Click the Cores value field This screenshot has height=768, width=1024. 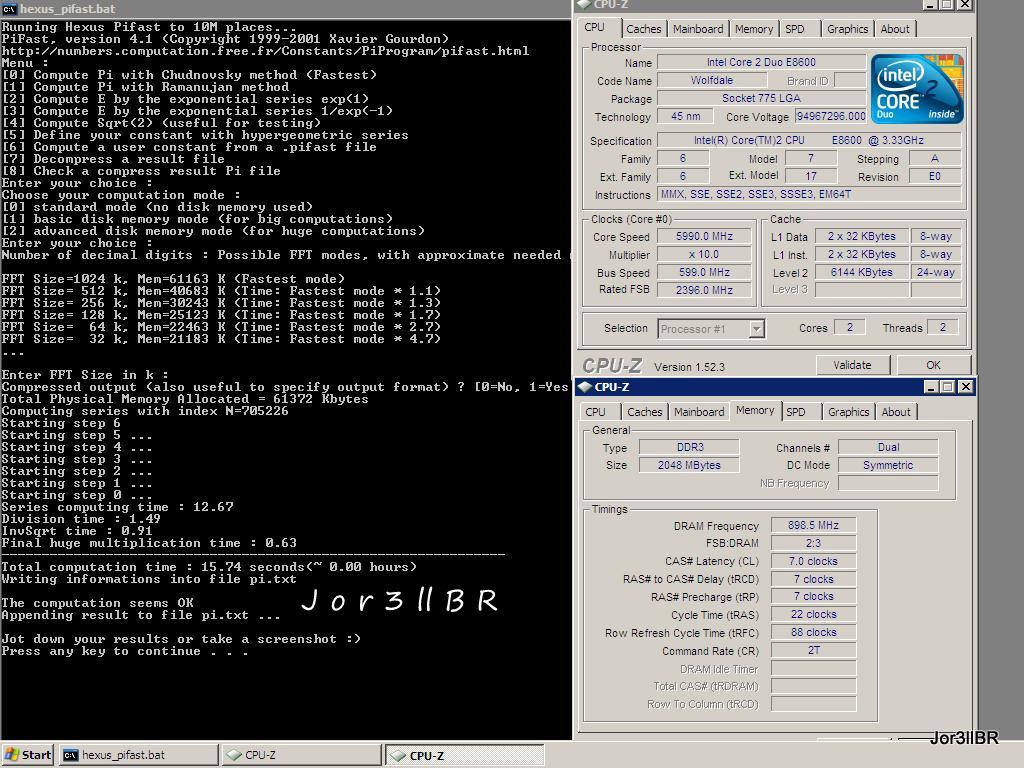pos(850,327)
